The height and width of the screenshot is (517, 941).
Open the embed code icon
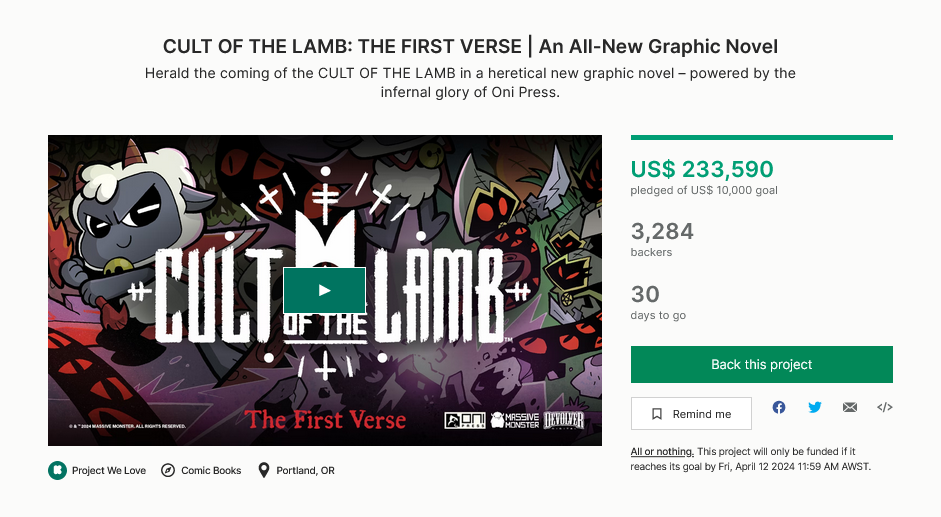pyautogui.click(x=885, y=407)
